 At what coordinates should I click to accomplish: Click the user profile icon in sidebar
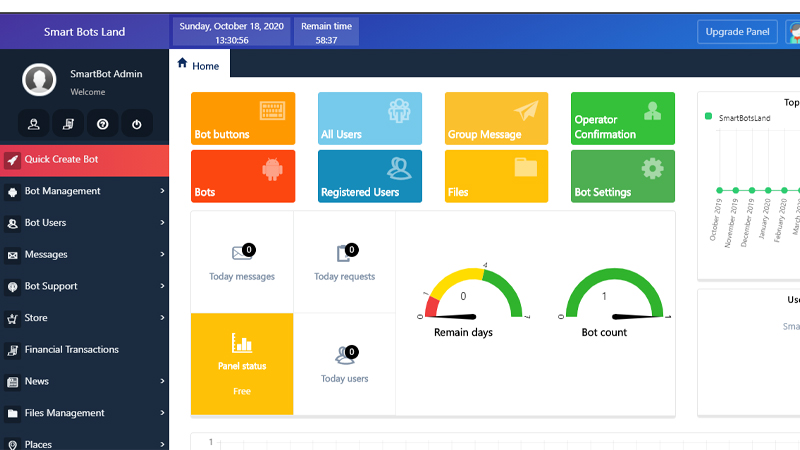click(34, 125)
